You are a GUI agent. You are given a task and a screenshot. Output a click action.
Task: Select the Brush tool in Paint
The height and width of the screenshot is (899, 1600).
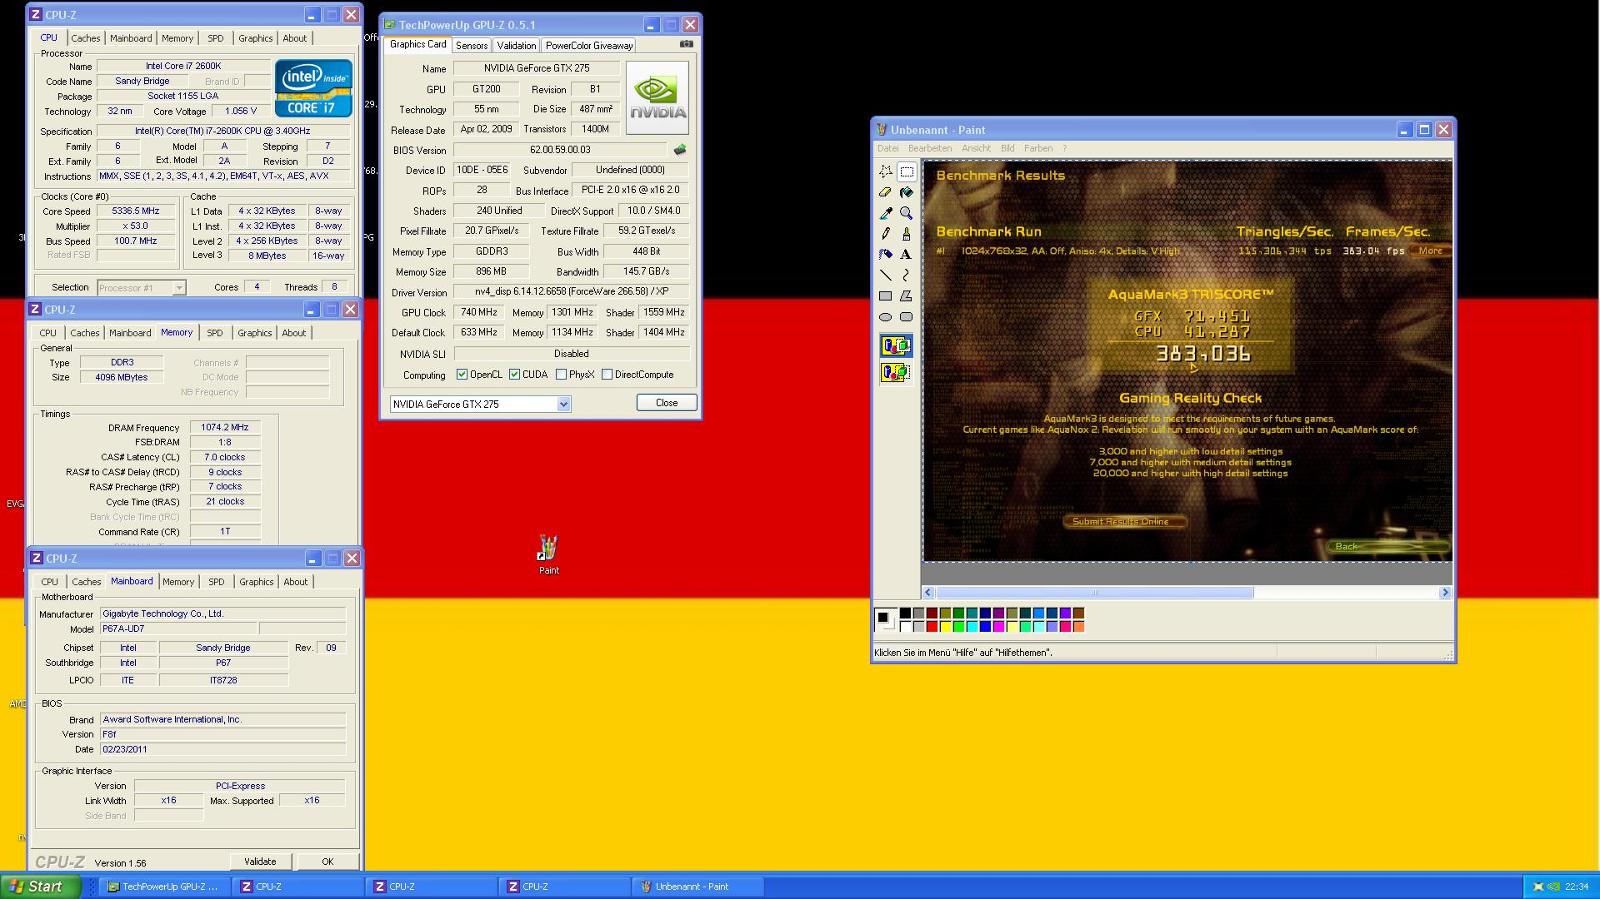(906, 233)
